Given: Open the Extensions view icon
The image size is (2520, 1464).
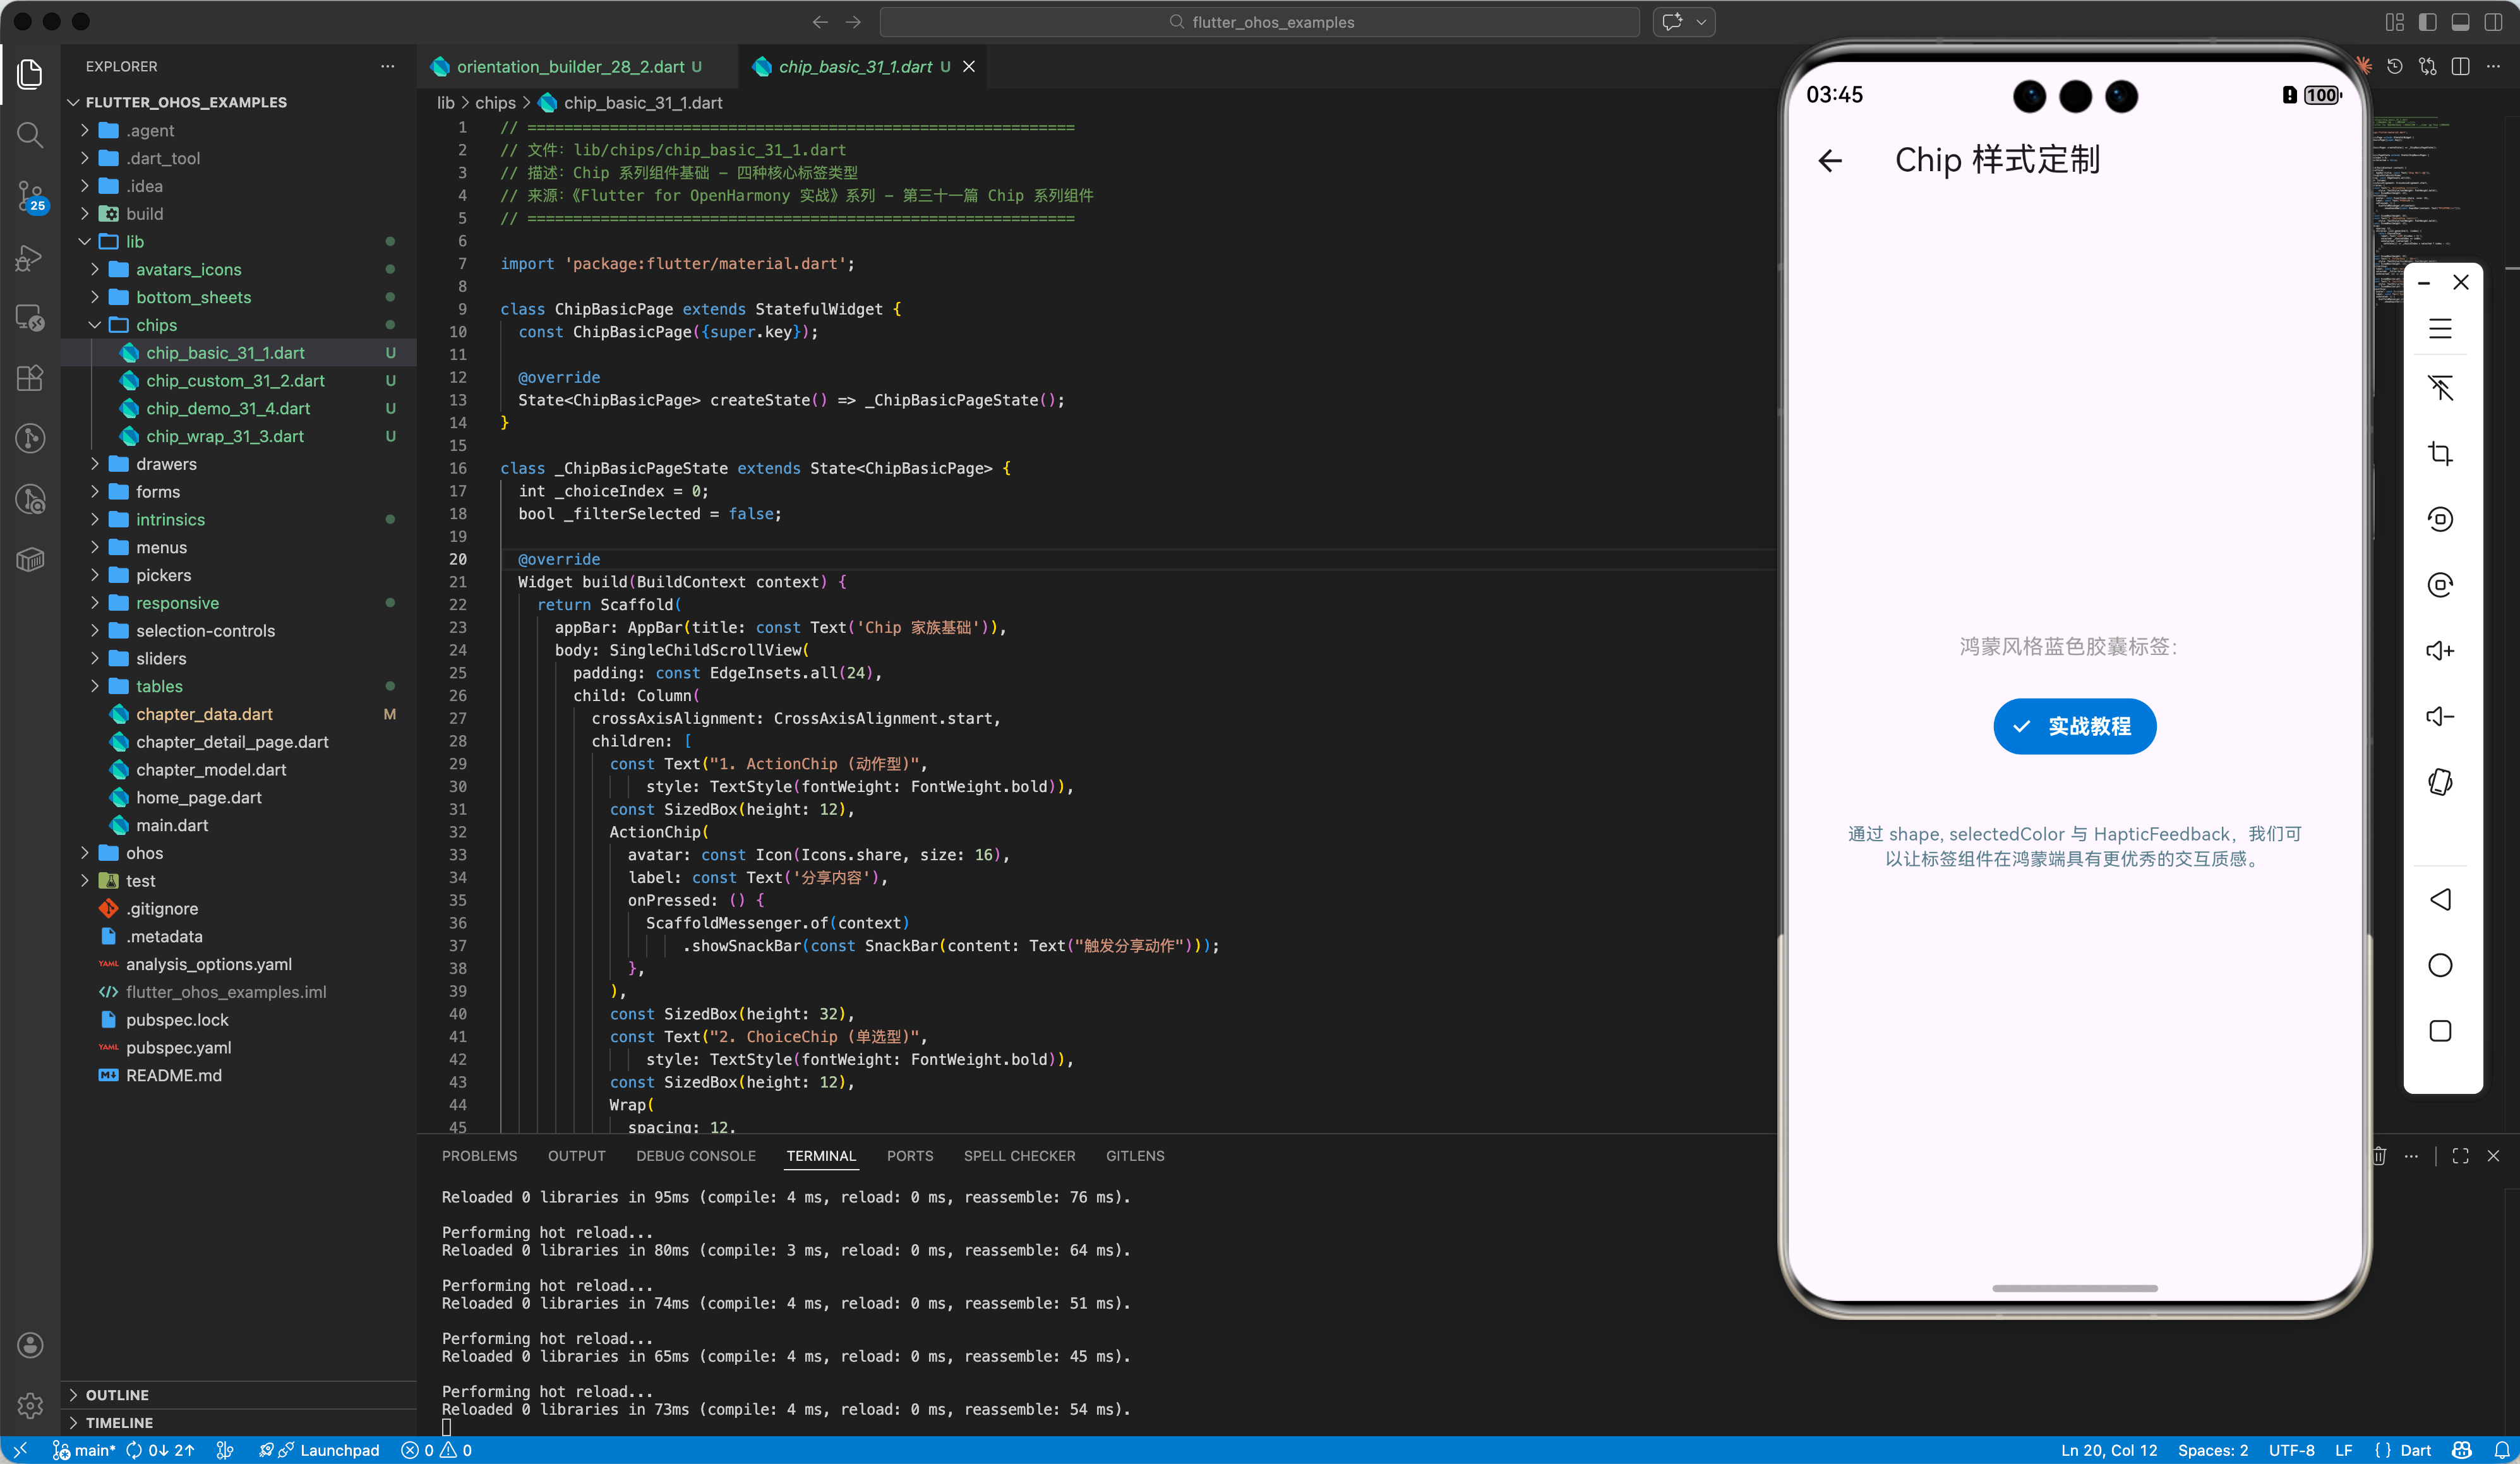Looking at the screenshot, I should (30, 378).
